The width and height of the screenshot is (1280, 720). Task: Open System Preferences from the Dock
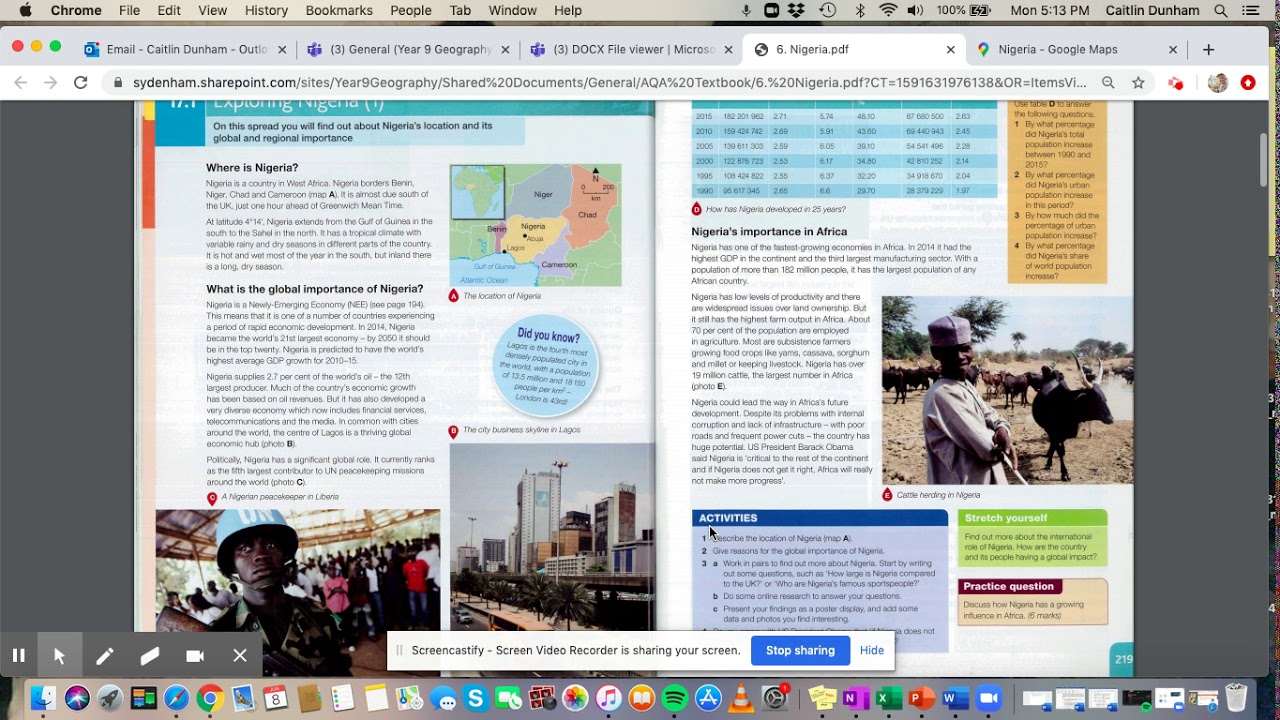775,698
